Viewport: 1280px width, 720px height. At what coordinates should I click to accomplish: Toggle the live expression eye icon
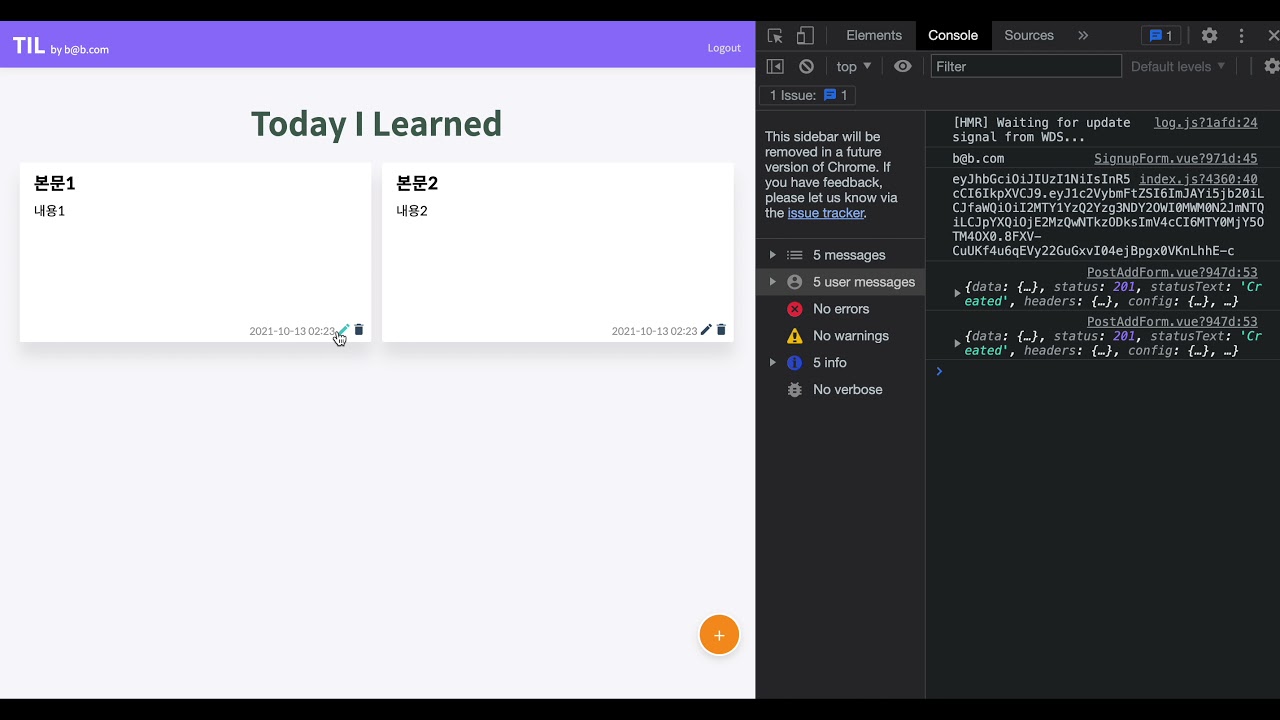(903, 66)
